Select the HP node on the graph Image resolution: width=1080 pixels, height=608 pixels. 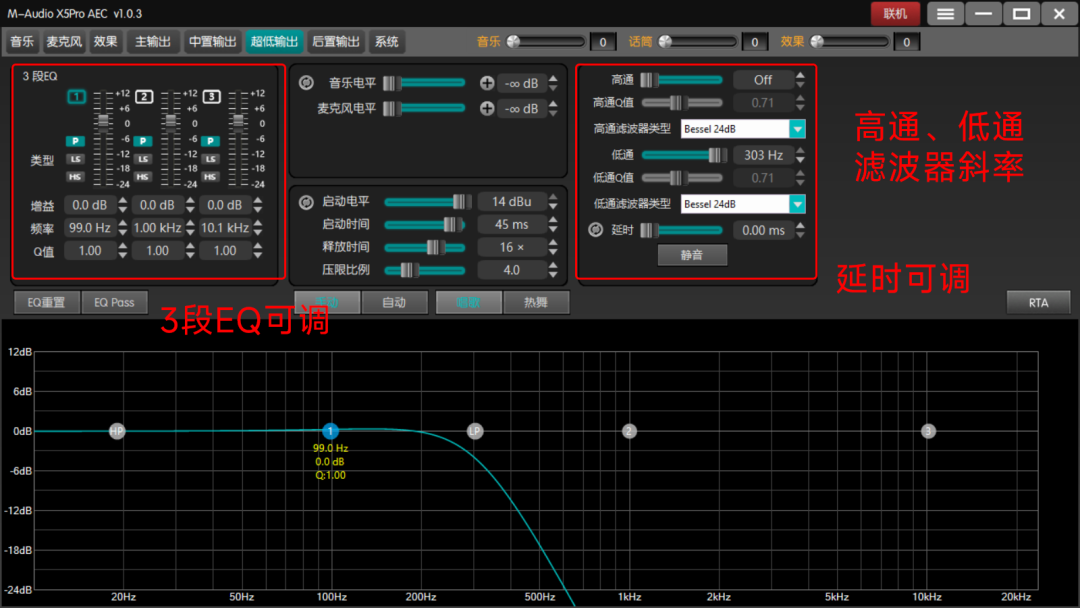(x=117, y=431)
